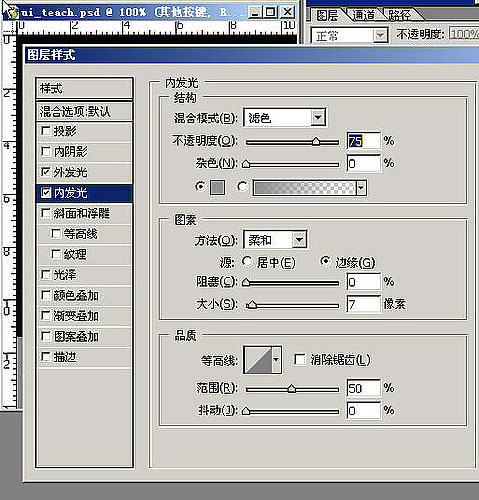Switch to the 路径 paths tab
This screenshot has width=479, height=500.
click(x=399, y=15)
